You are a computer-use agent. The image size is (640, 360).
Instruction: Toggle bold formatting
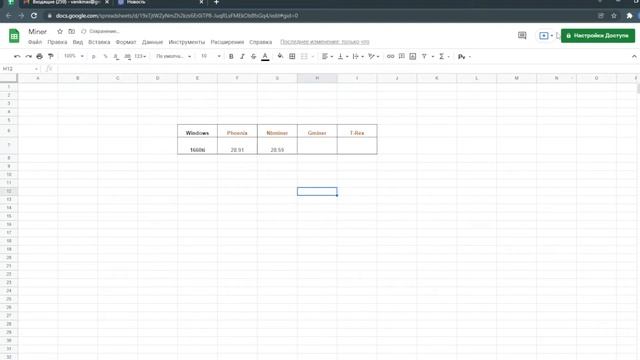231,56
